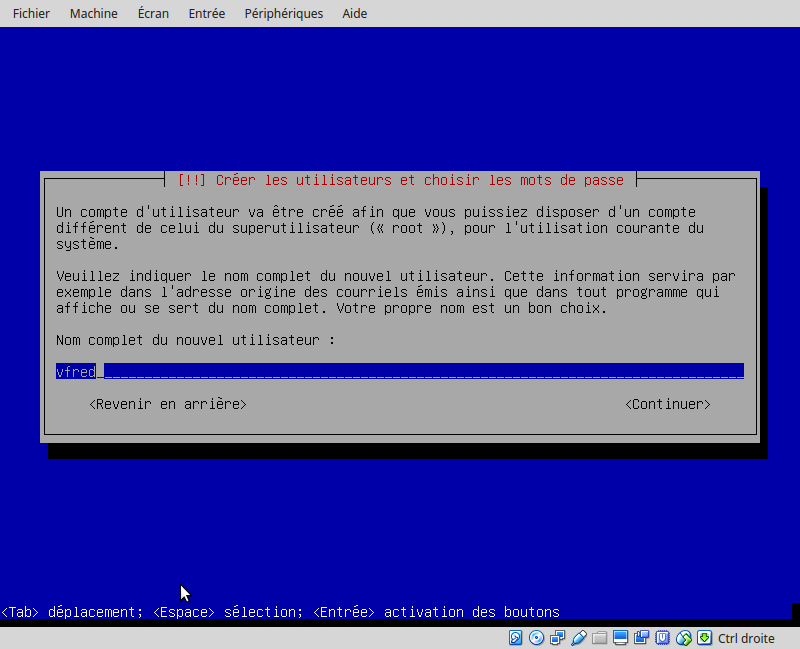Click the optical disc drive icon
800x649 pixels.
[536, 638]
